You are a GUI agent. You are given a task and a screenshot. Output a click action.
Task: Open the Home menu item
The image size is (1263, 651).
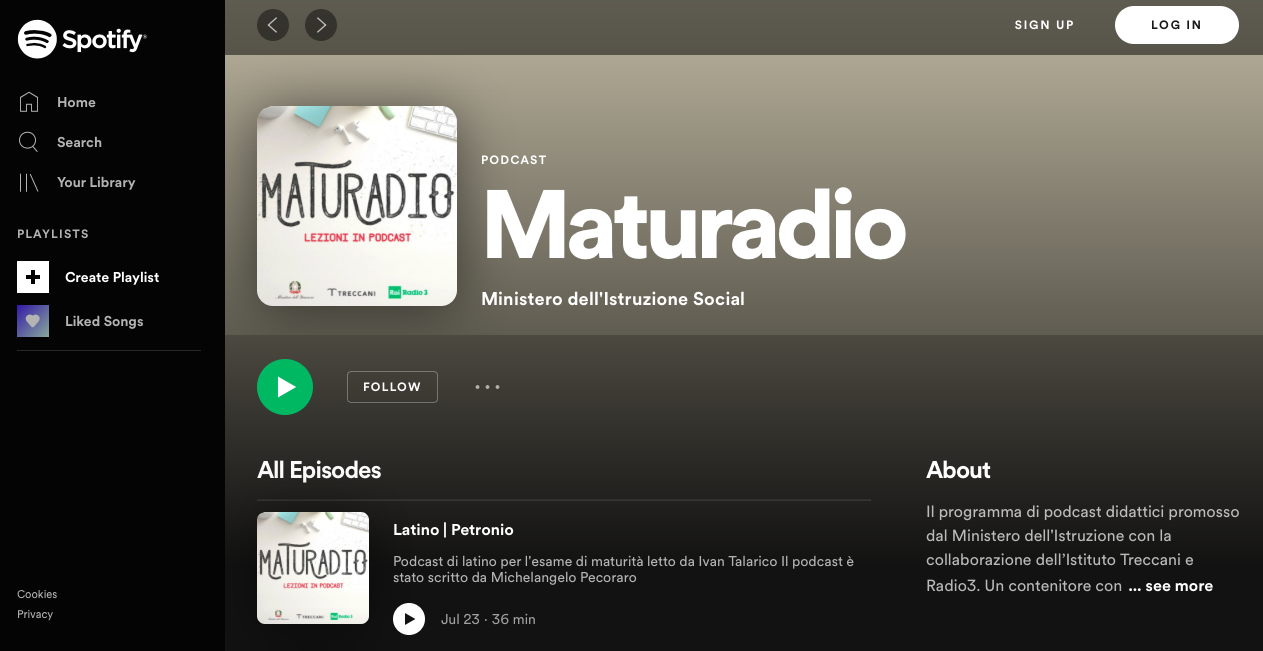(76, 102)
